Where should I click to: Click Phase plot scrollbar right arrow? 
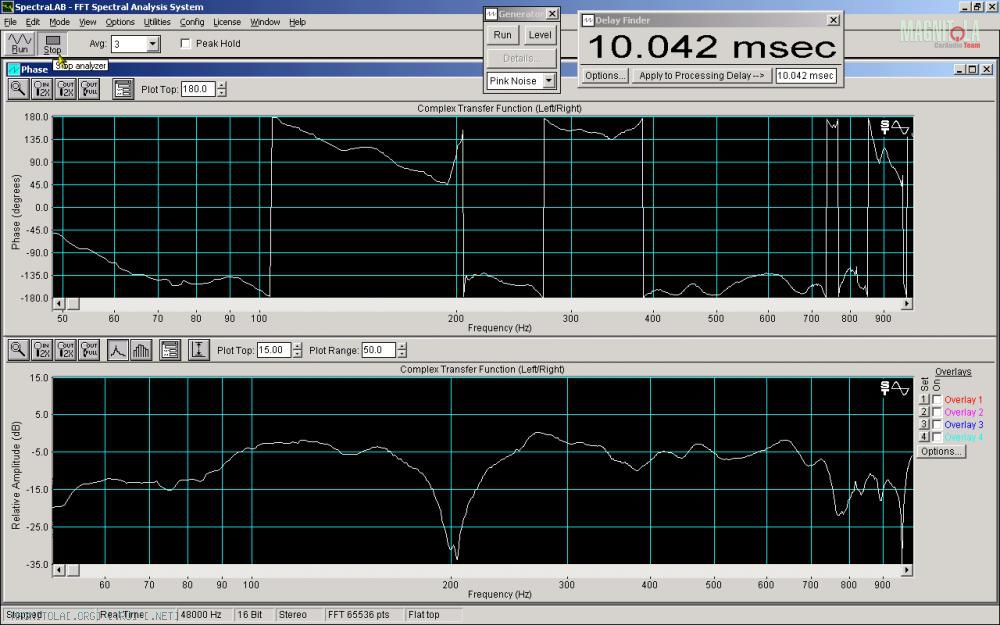pyautogui.click(x=906, y=304)
